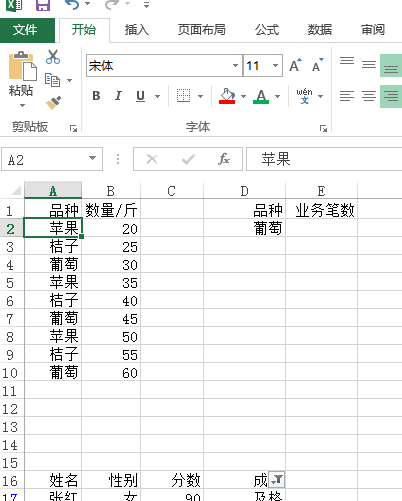The height and width of the screenshot is (501, 402).
Task: Click the Cancel X in formula bar
Action: (x=152, y=159)
